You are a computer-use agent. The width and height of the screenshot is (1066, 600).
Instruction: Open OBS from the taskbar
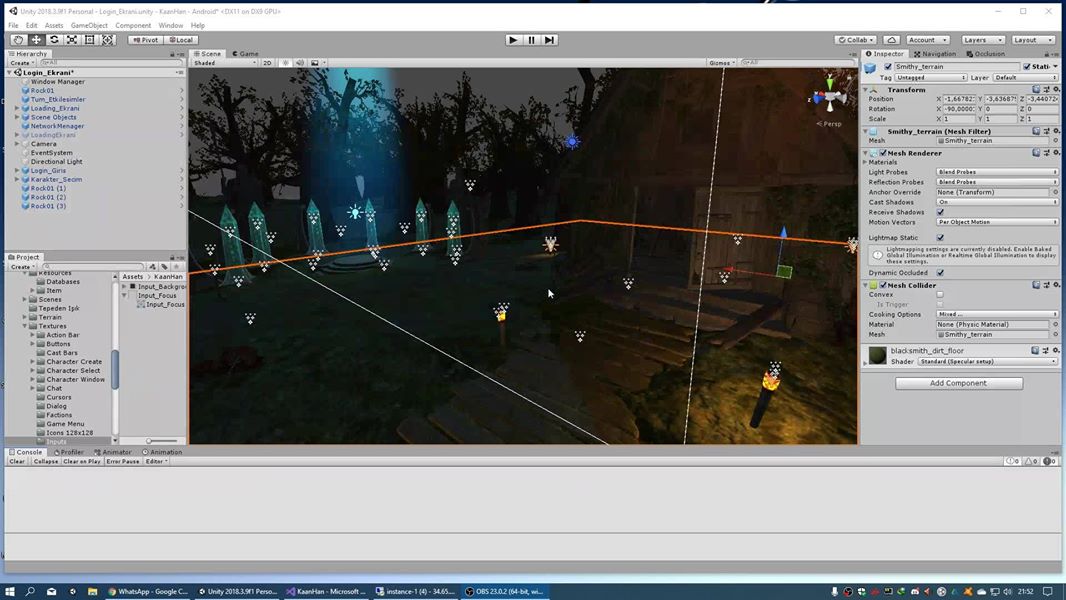(x=505, y=592)
